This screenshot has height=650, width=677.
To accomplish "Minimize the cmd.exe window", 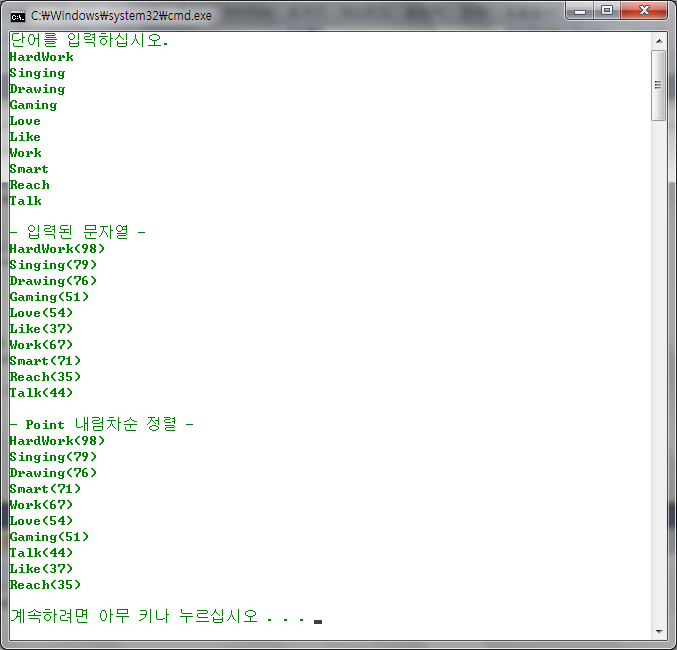I will click(580, 11).
